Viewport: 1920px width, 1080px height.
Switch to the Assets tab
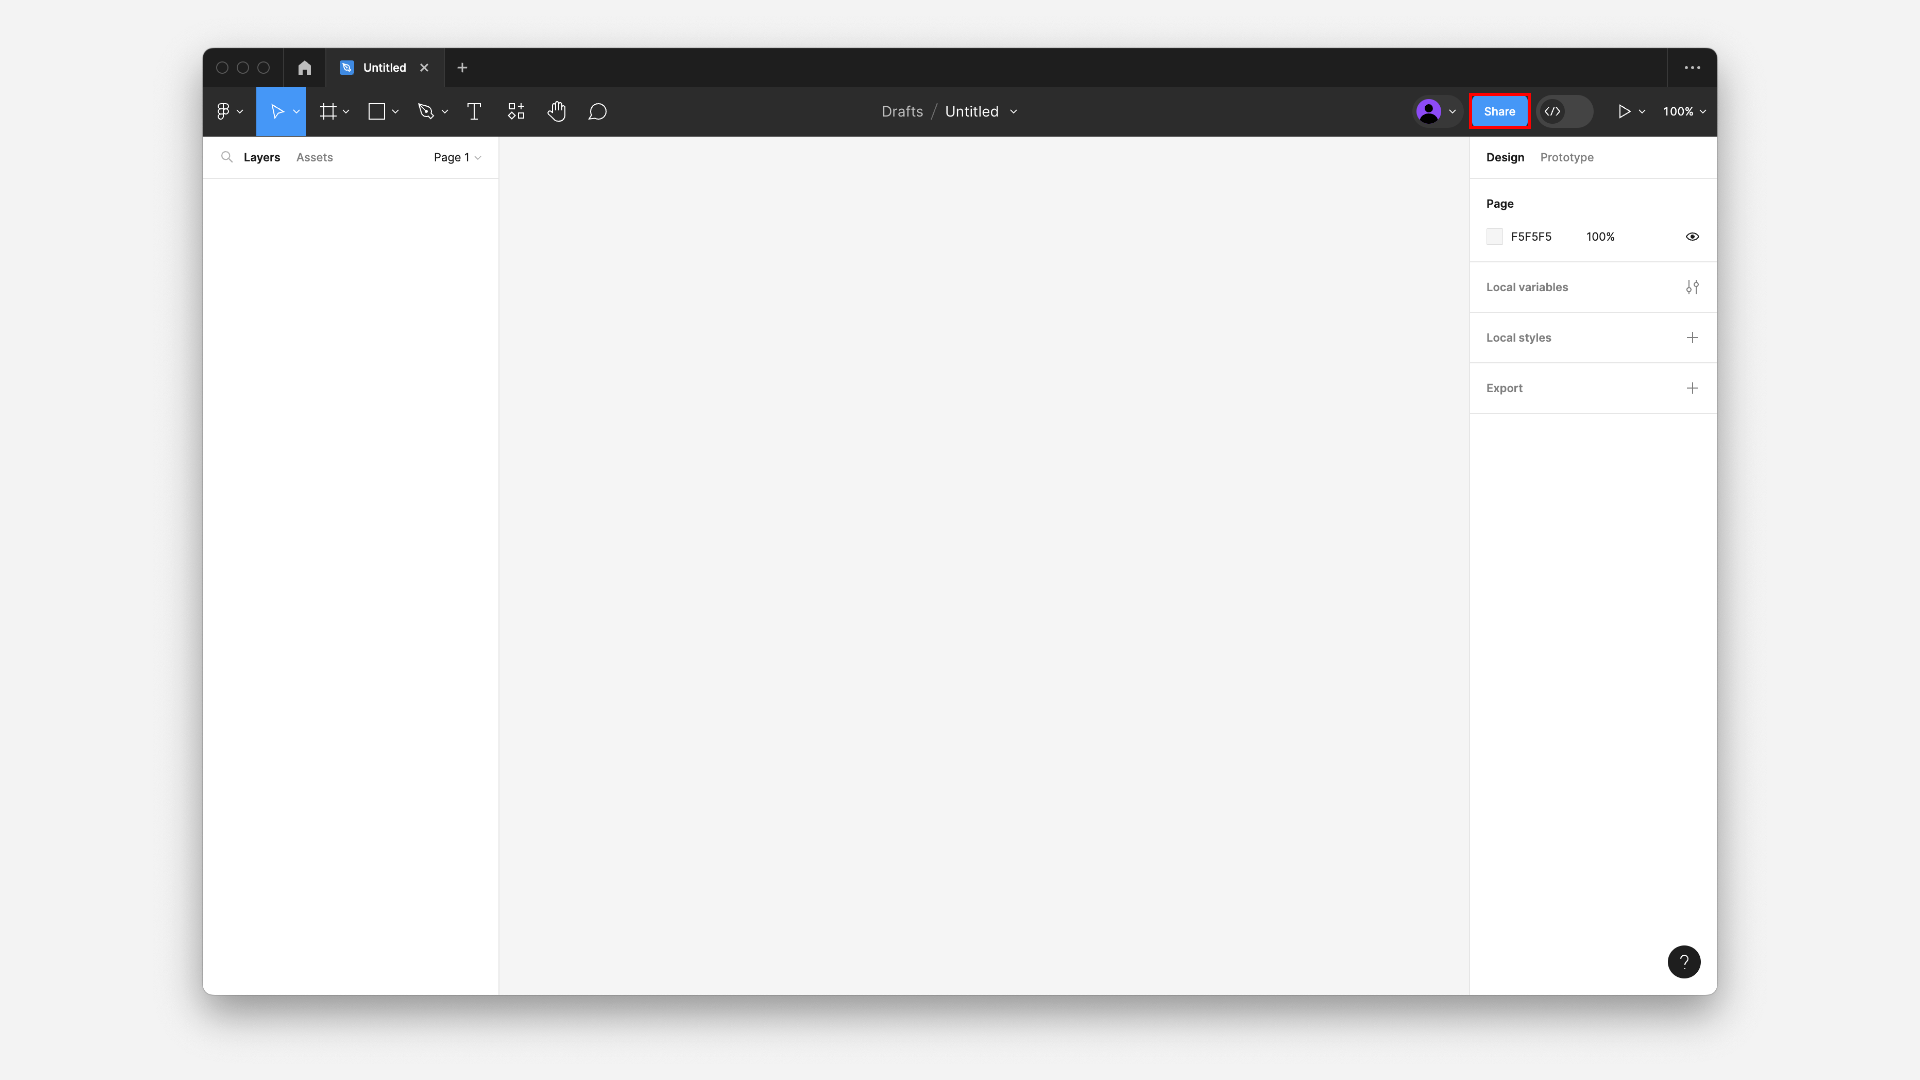314,157
